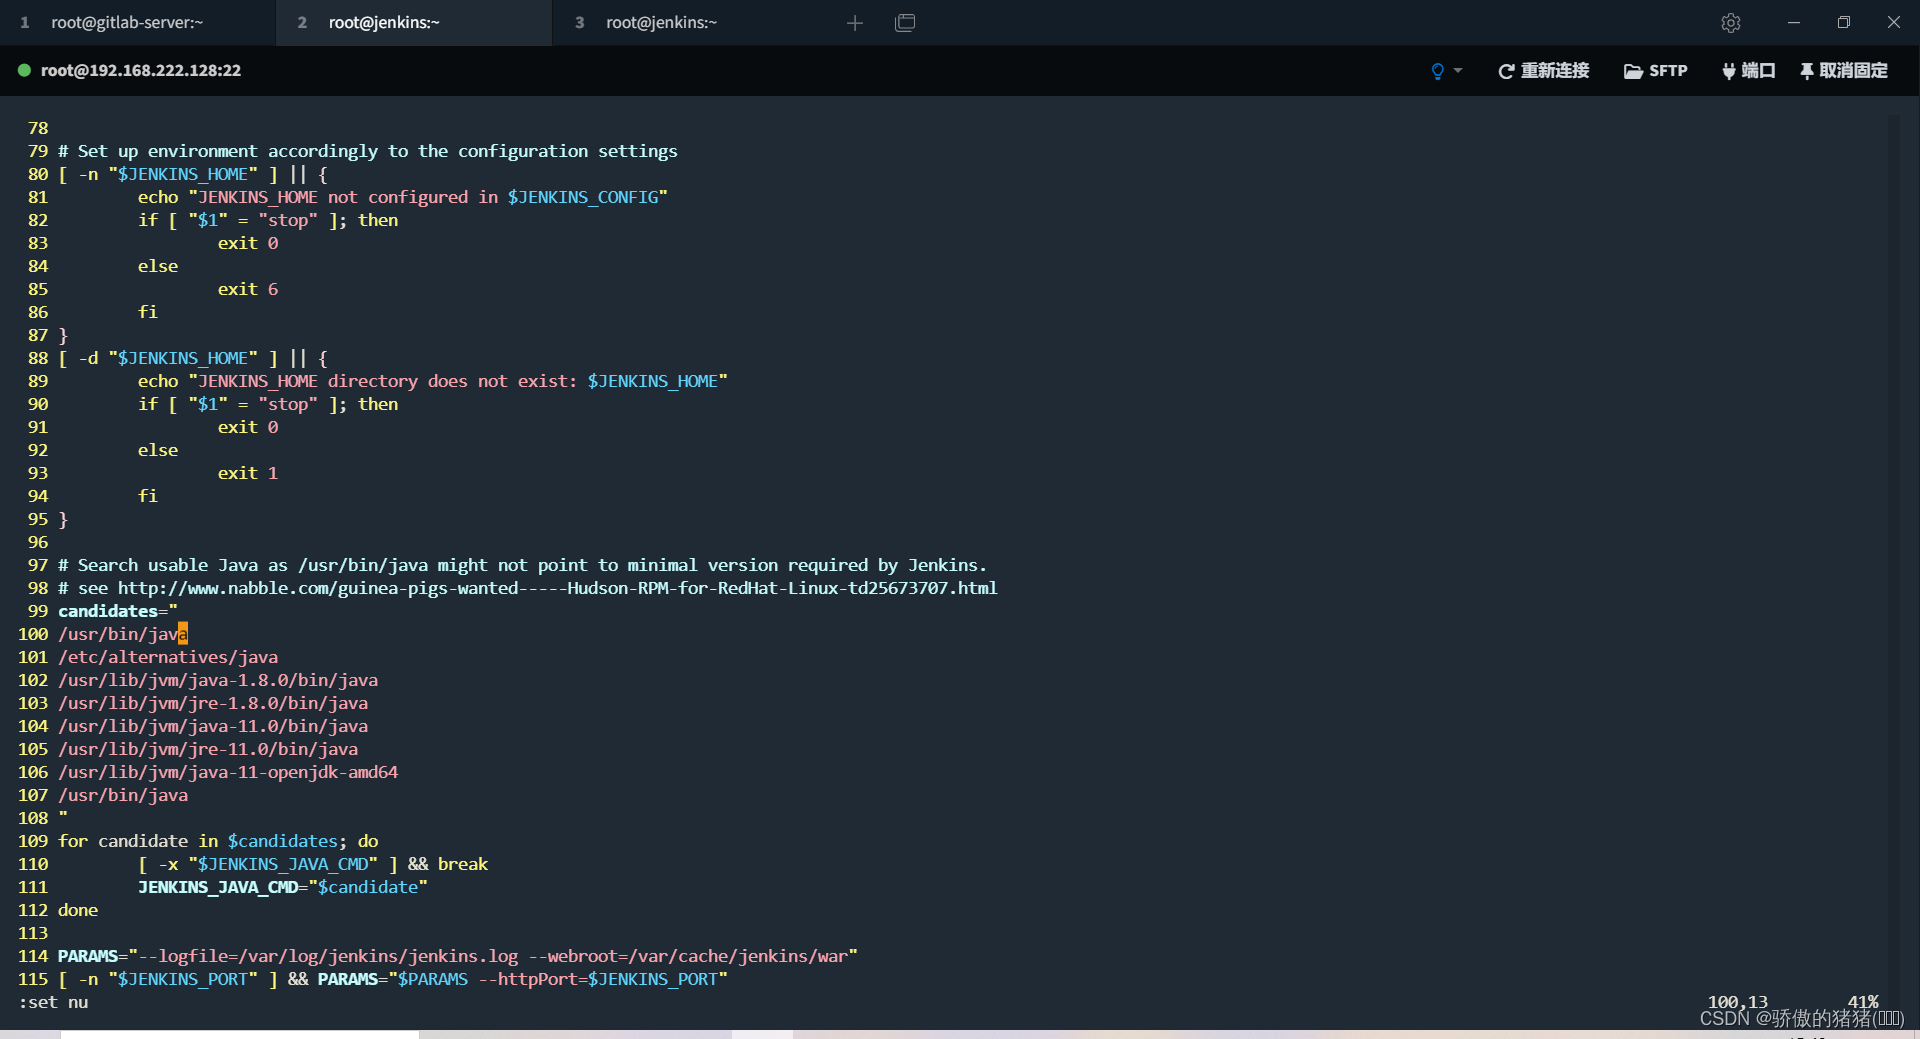Click [ -n "$JENKINS_HOME" ] line 80
Screen dimensions: 1920x1039
(193, 174)
